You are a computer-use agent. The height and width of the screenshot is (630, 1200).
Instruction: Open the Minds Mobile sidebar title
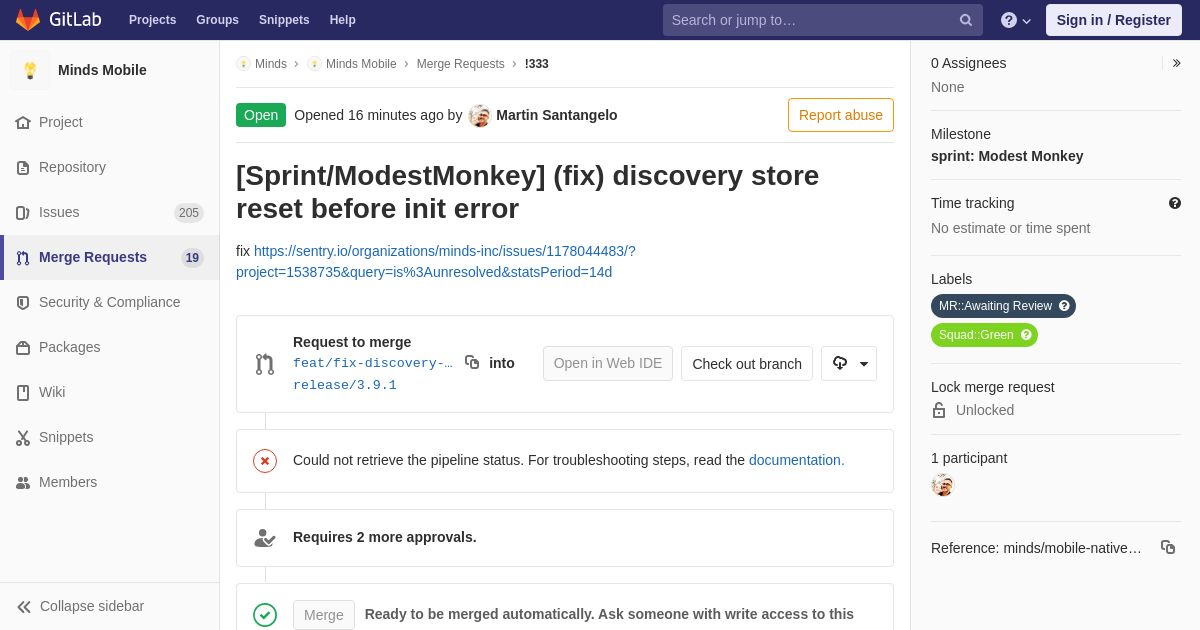coord(102,70)
